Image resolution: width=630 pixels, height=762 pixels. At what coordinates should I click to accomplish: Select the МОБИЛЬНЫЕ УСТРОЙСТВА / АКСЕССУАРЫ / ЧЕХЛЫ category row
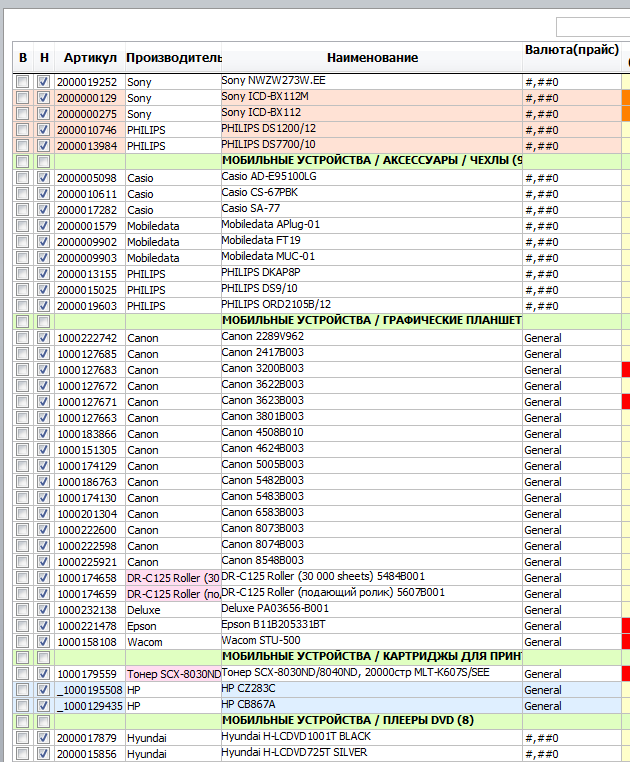coord(372,160)
